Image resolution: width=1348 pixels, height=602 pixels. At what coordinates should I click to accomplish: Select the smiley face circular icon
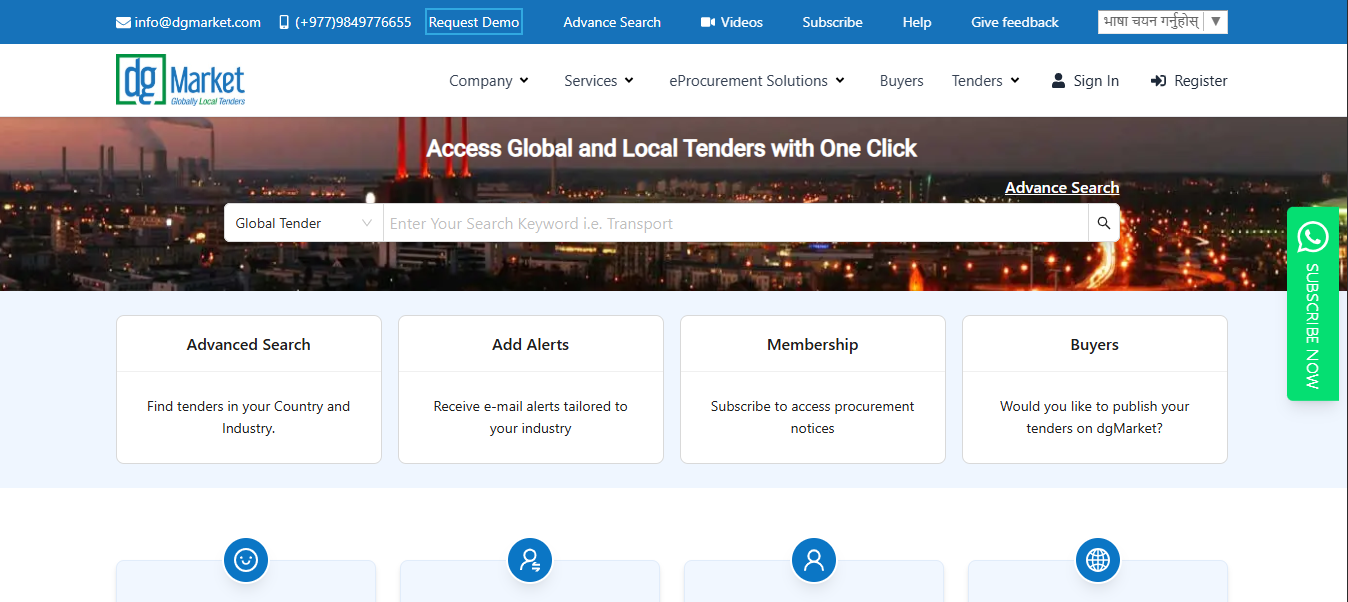coord(246,560)
